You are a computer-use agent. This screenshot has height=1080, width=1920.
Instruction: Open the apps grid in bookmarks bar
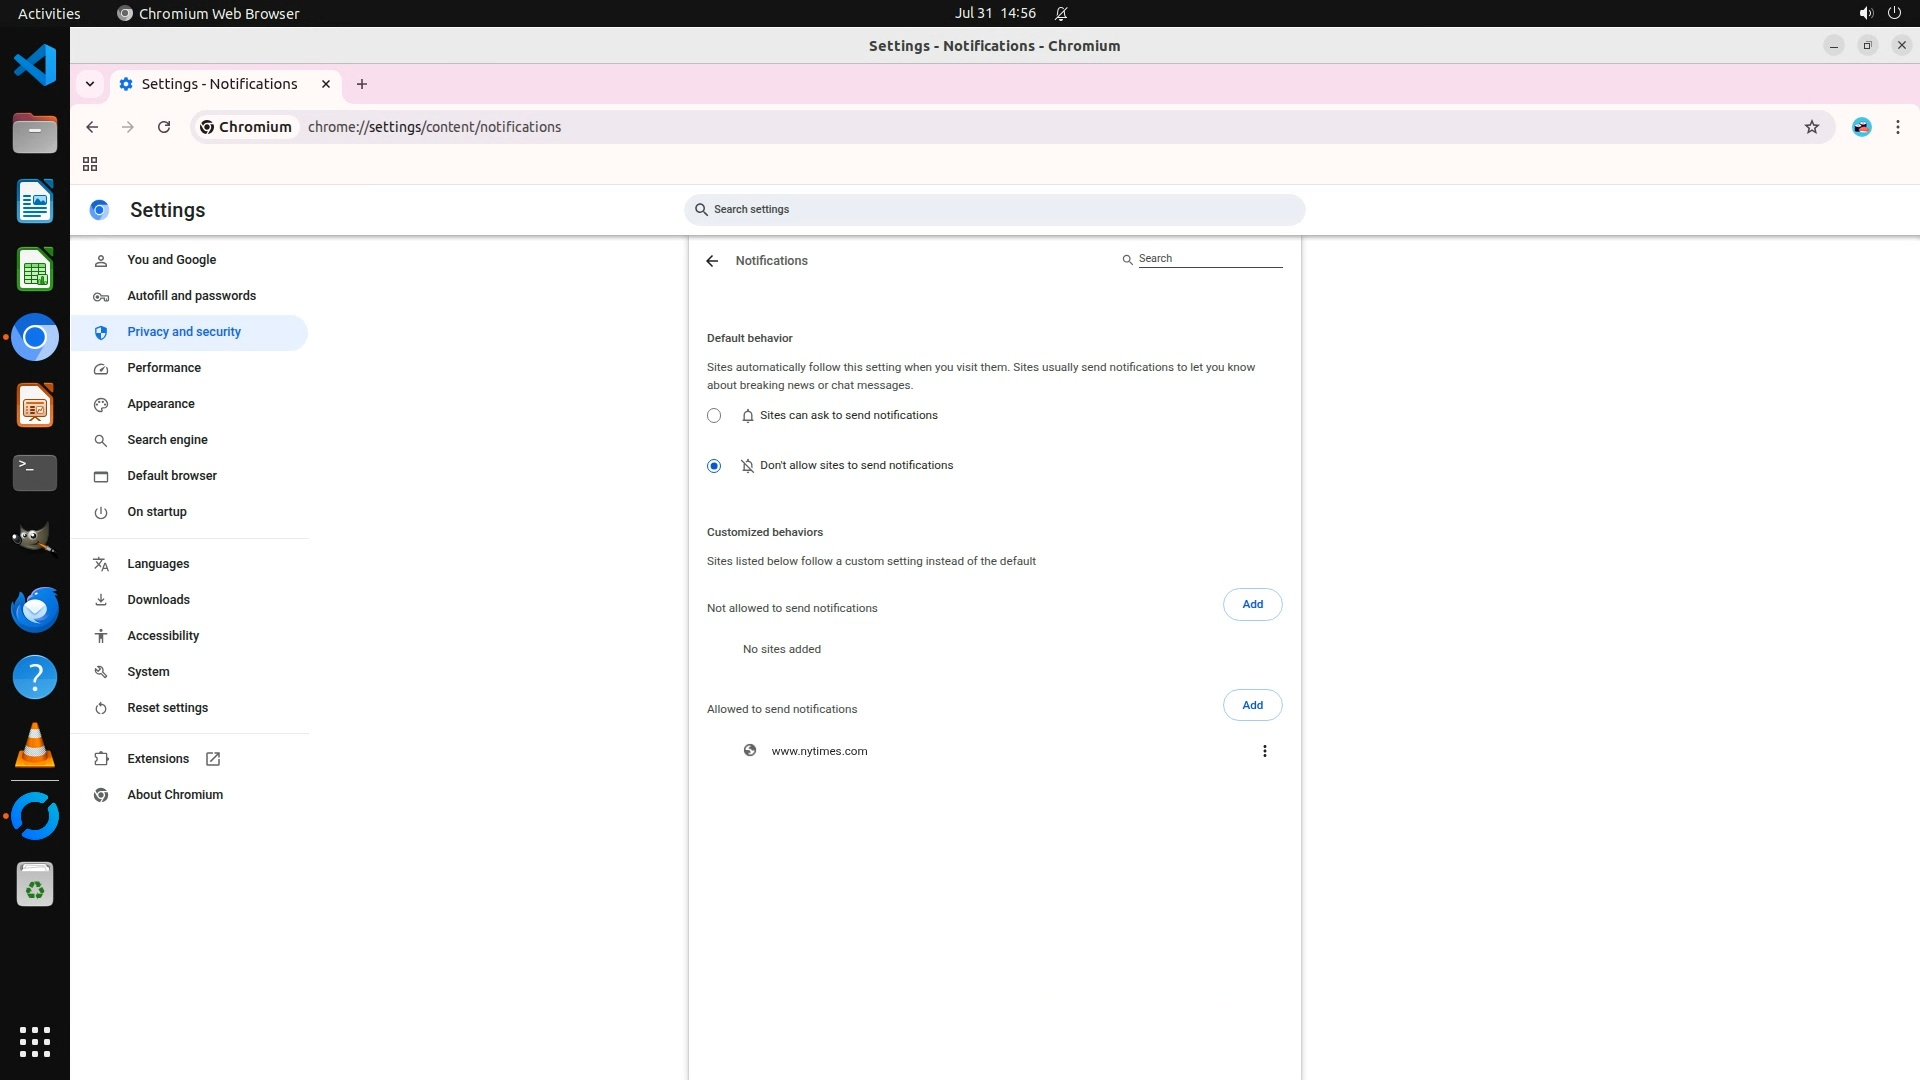tap(90, 164)
